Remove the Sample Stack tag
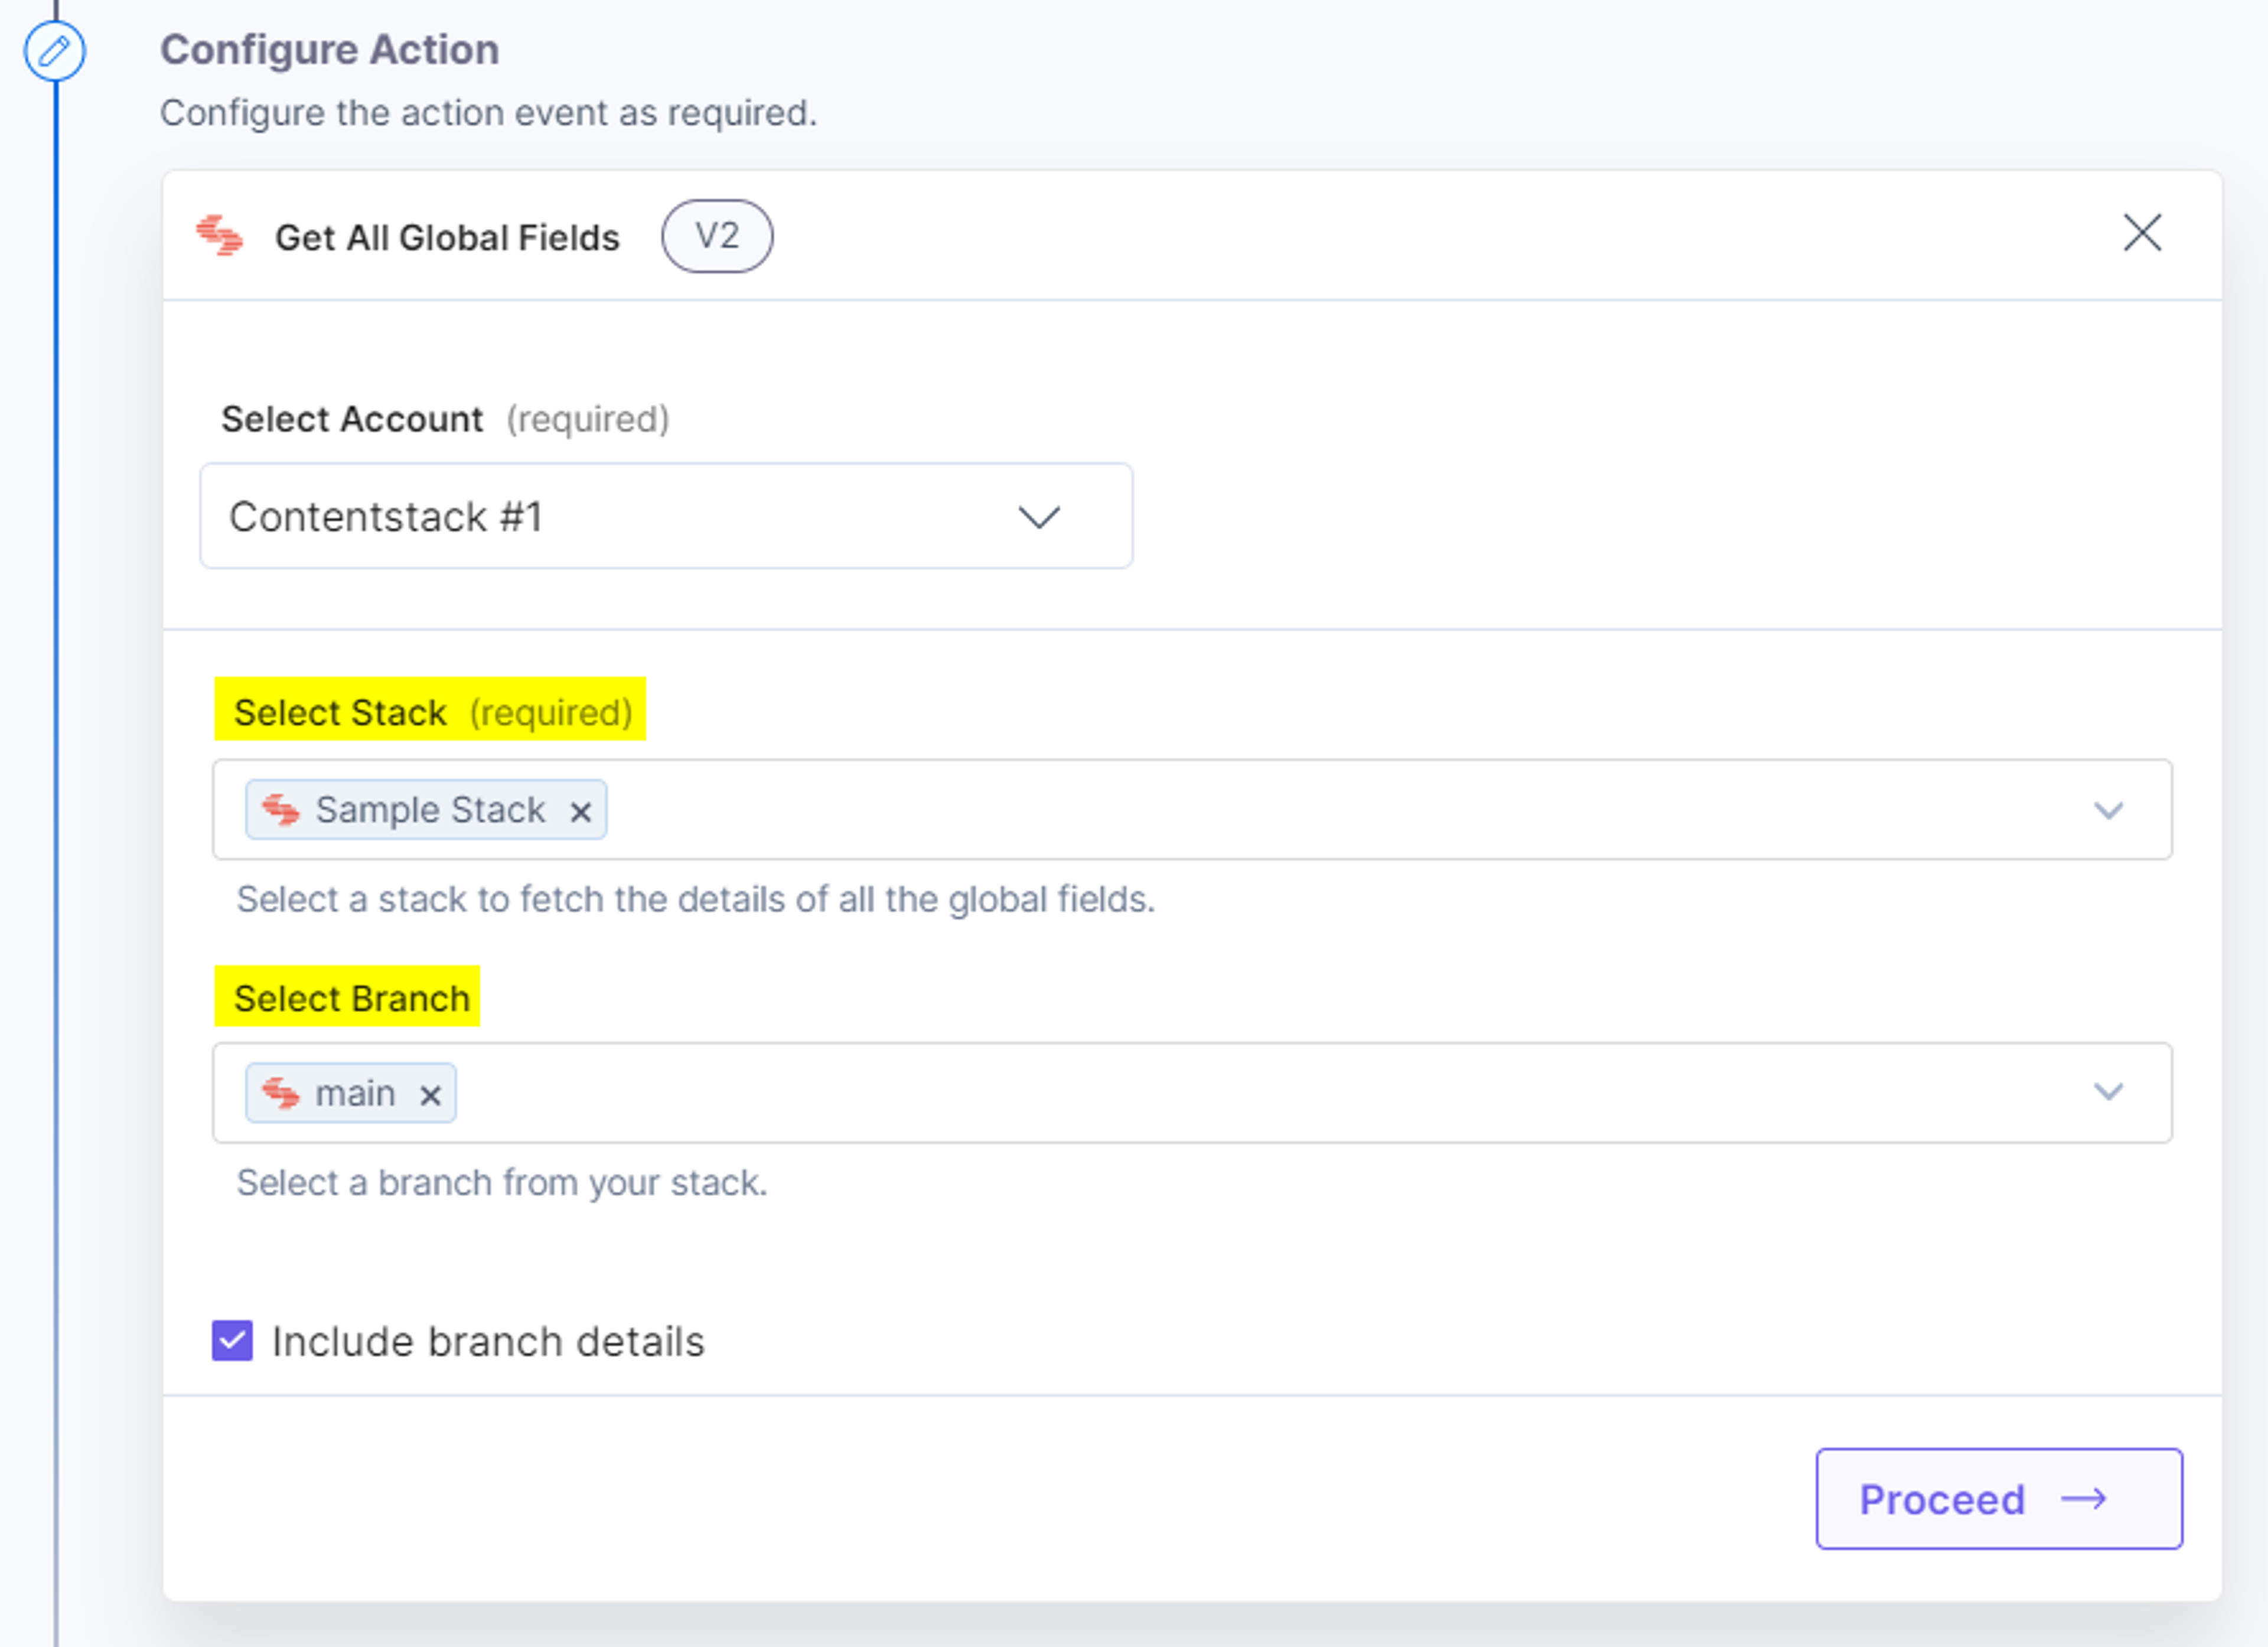 pyautogui.click(x=580, y=812)
